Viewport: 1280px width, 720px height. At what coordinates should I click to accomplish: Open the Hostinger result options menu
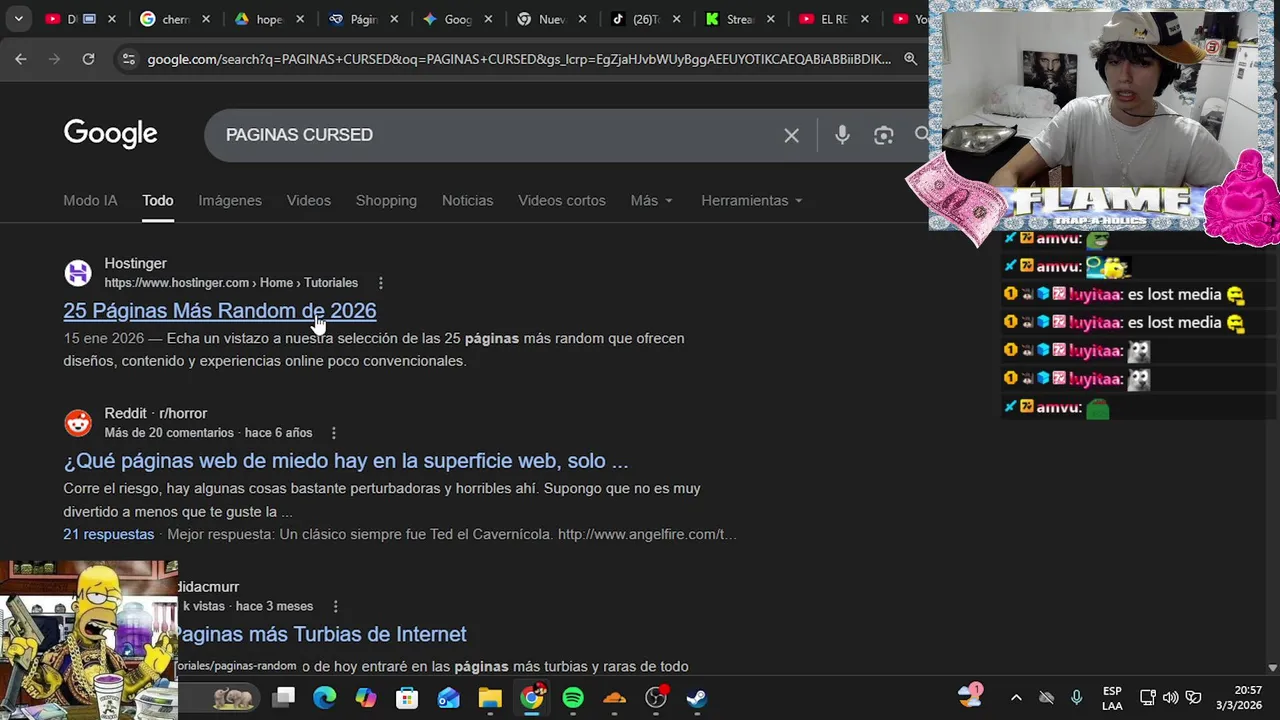pos(380,283)
